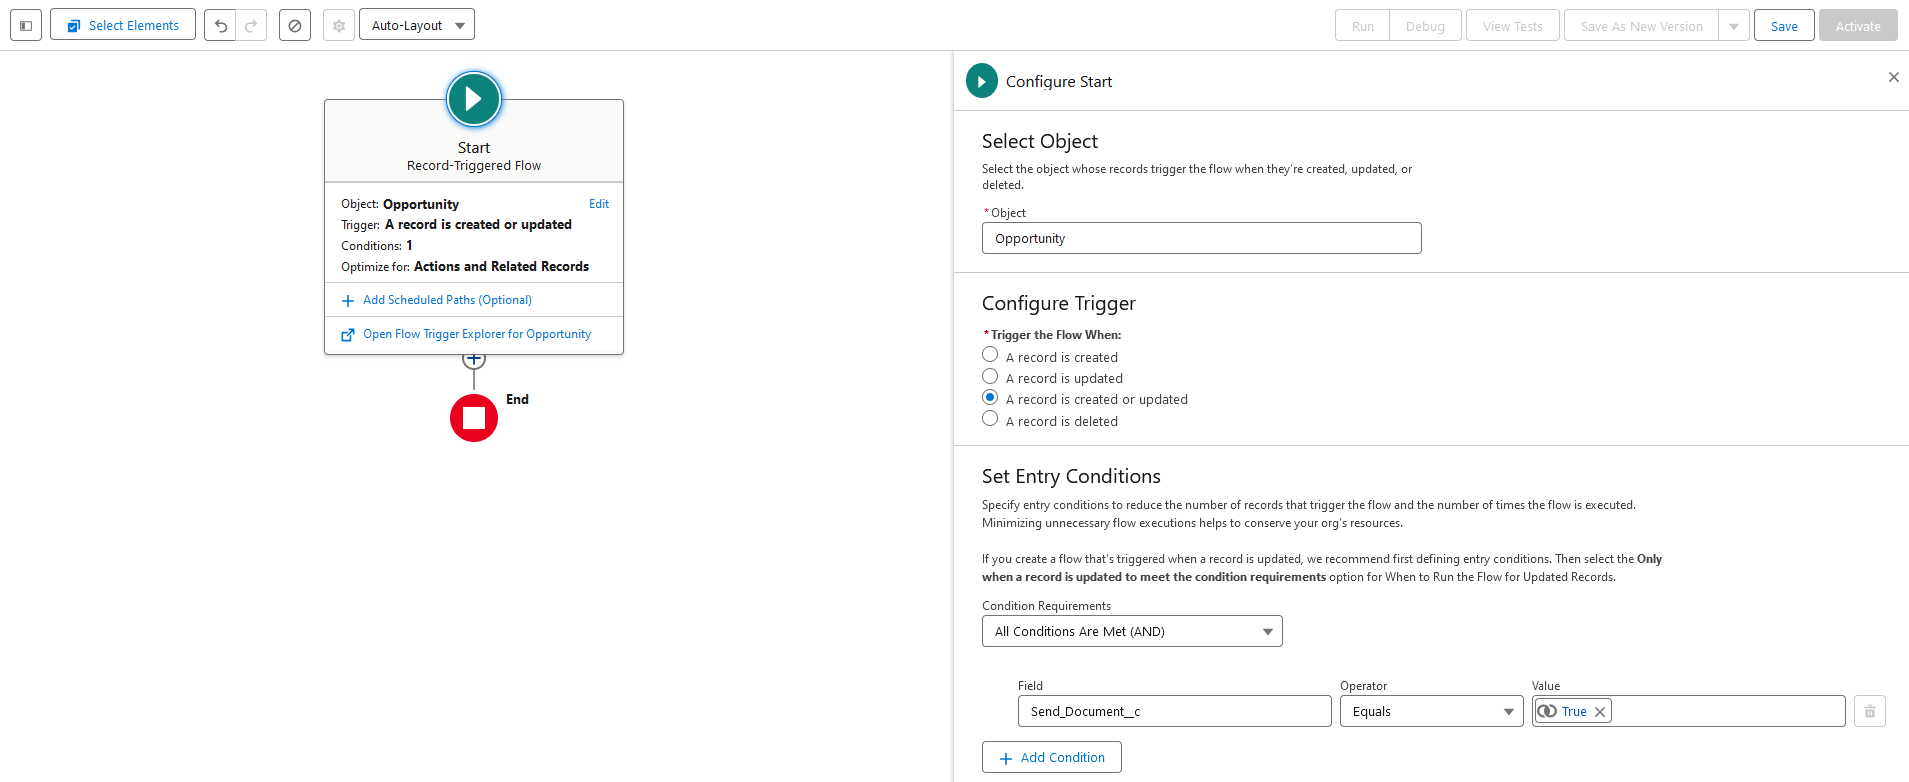The width and height of the screenshot is (1909, 782).
Task: Expand the Save As New Version arrow
Action: tap(1734, 26)
